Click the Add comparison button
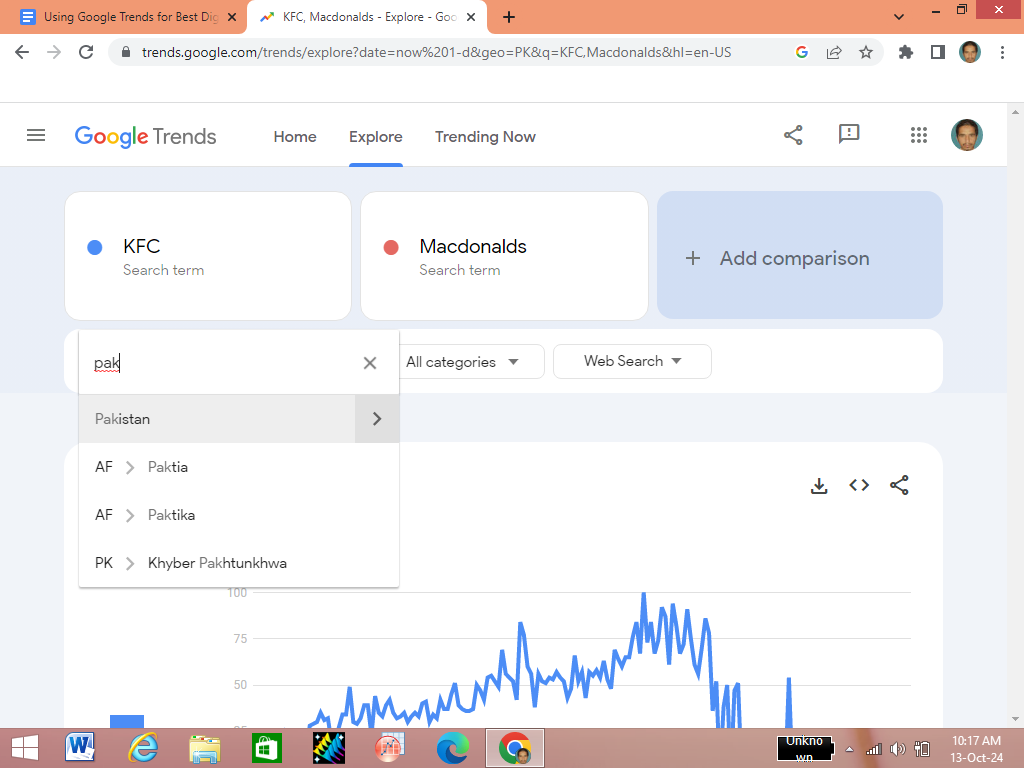The width and height of the screenshot is (1024, 768). click(x=800, y=255)
